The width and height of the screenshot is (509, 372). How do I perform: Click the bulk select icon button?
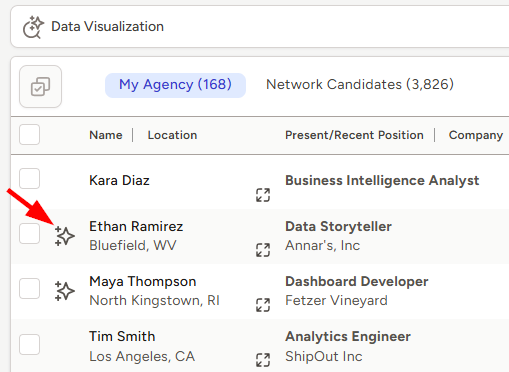coord(40,87)
